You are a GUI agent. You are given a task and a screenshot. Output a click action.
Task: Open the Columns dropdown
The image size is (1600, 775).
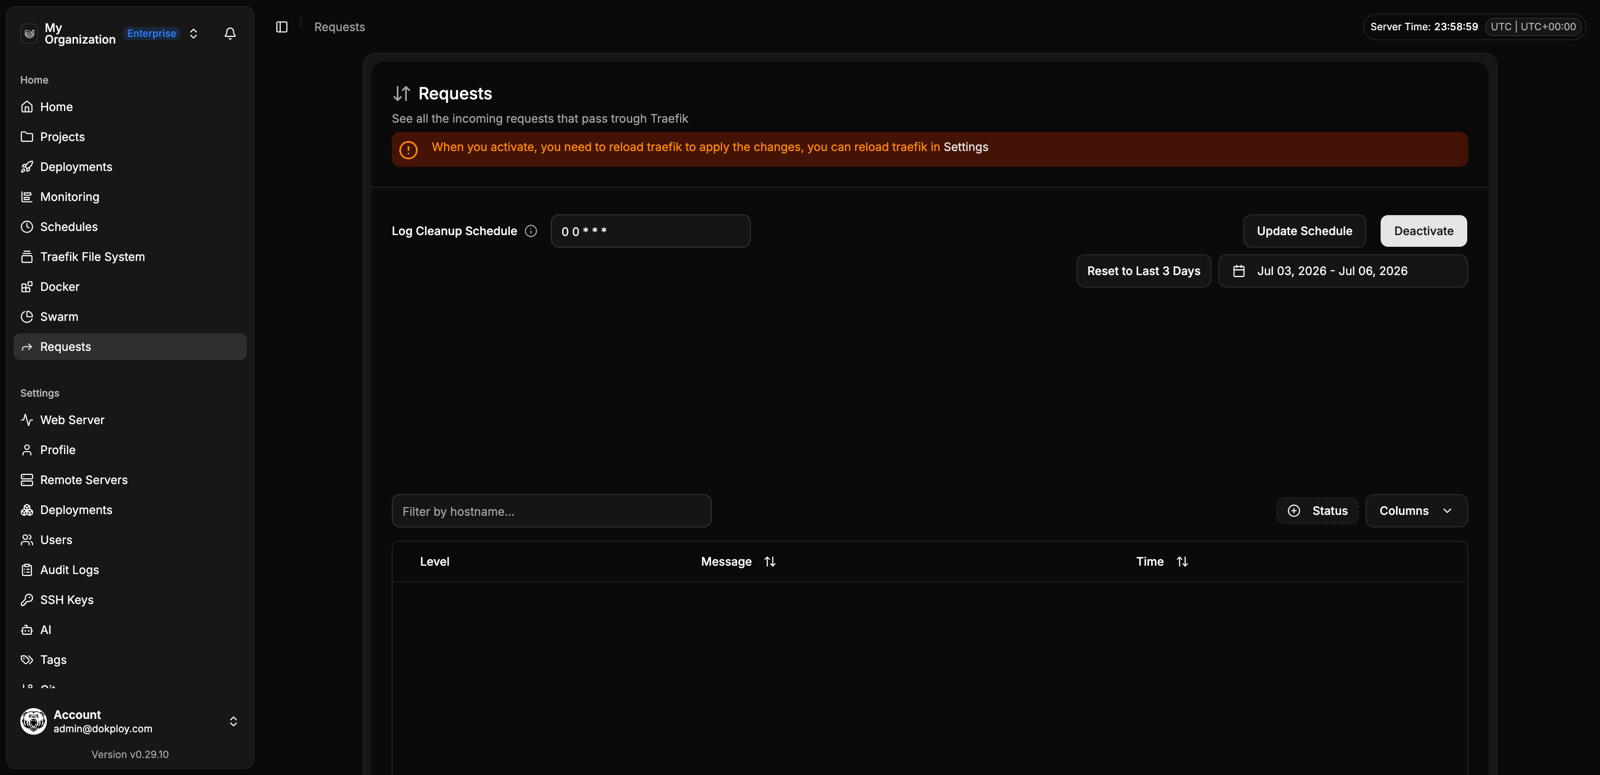click(1416, 511)
